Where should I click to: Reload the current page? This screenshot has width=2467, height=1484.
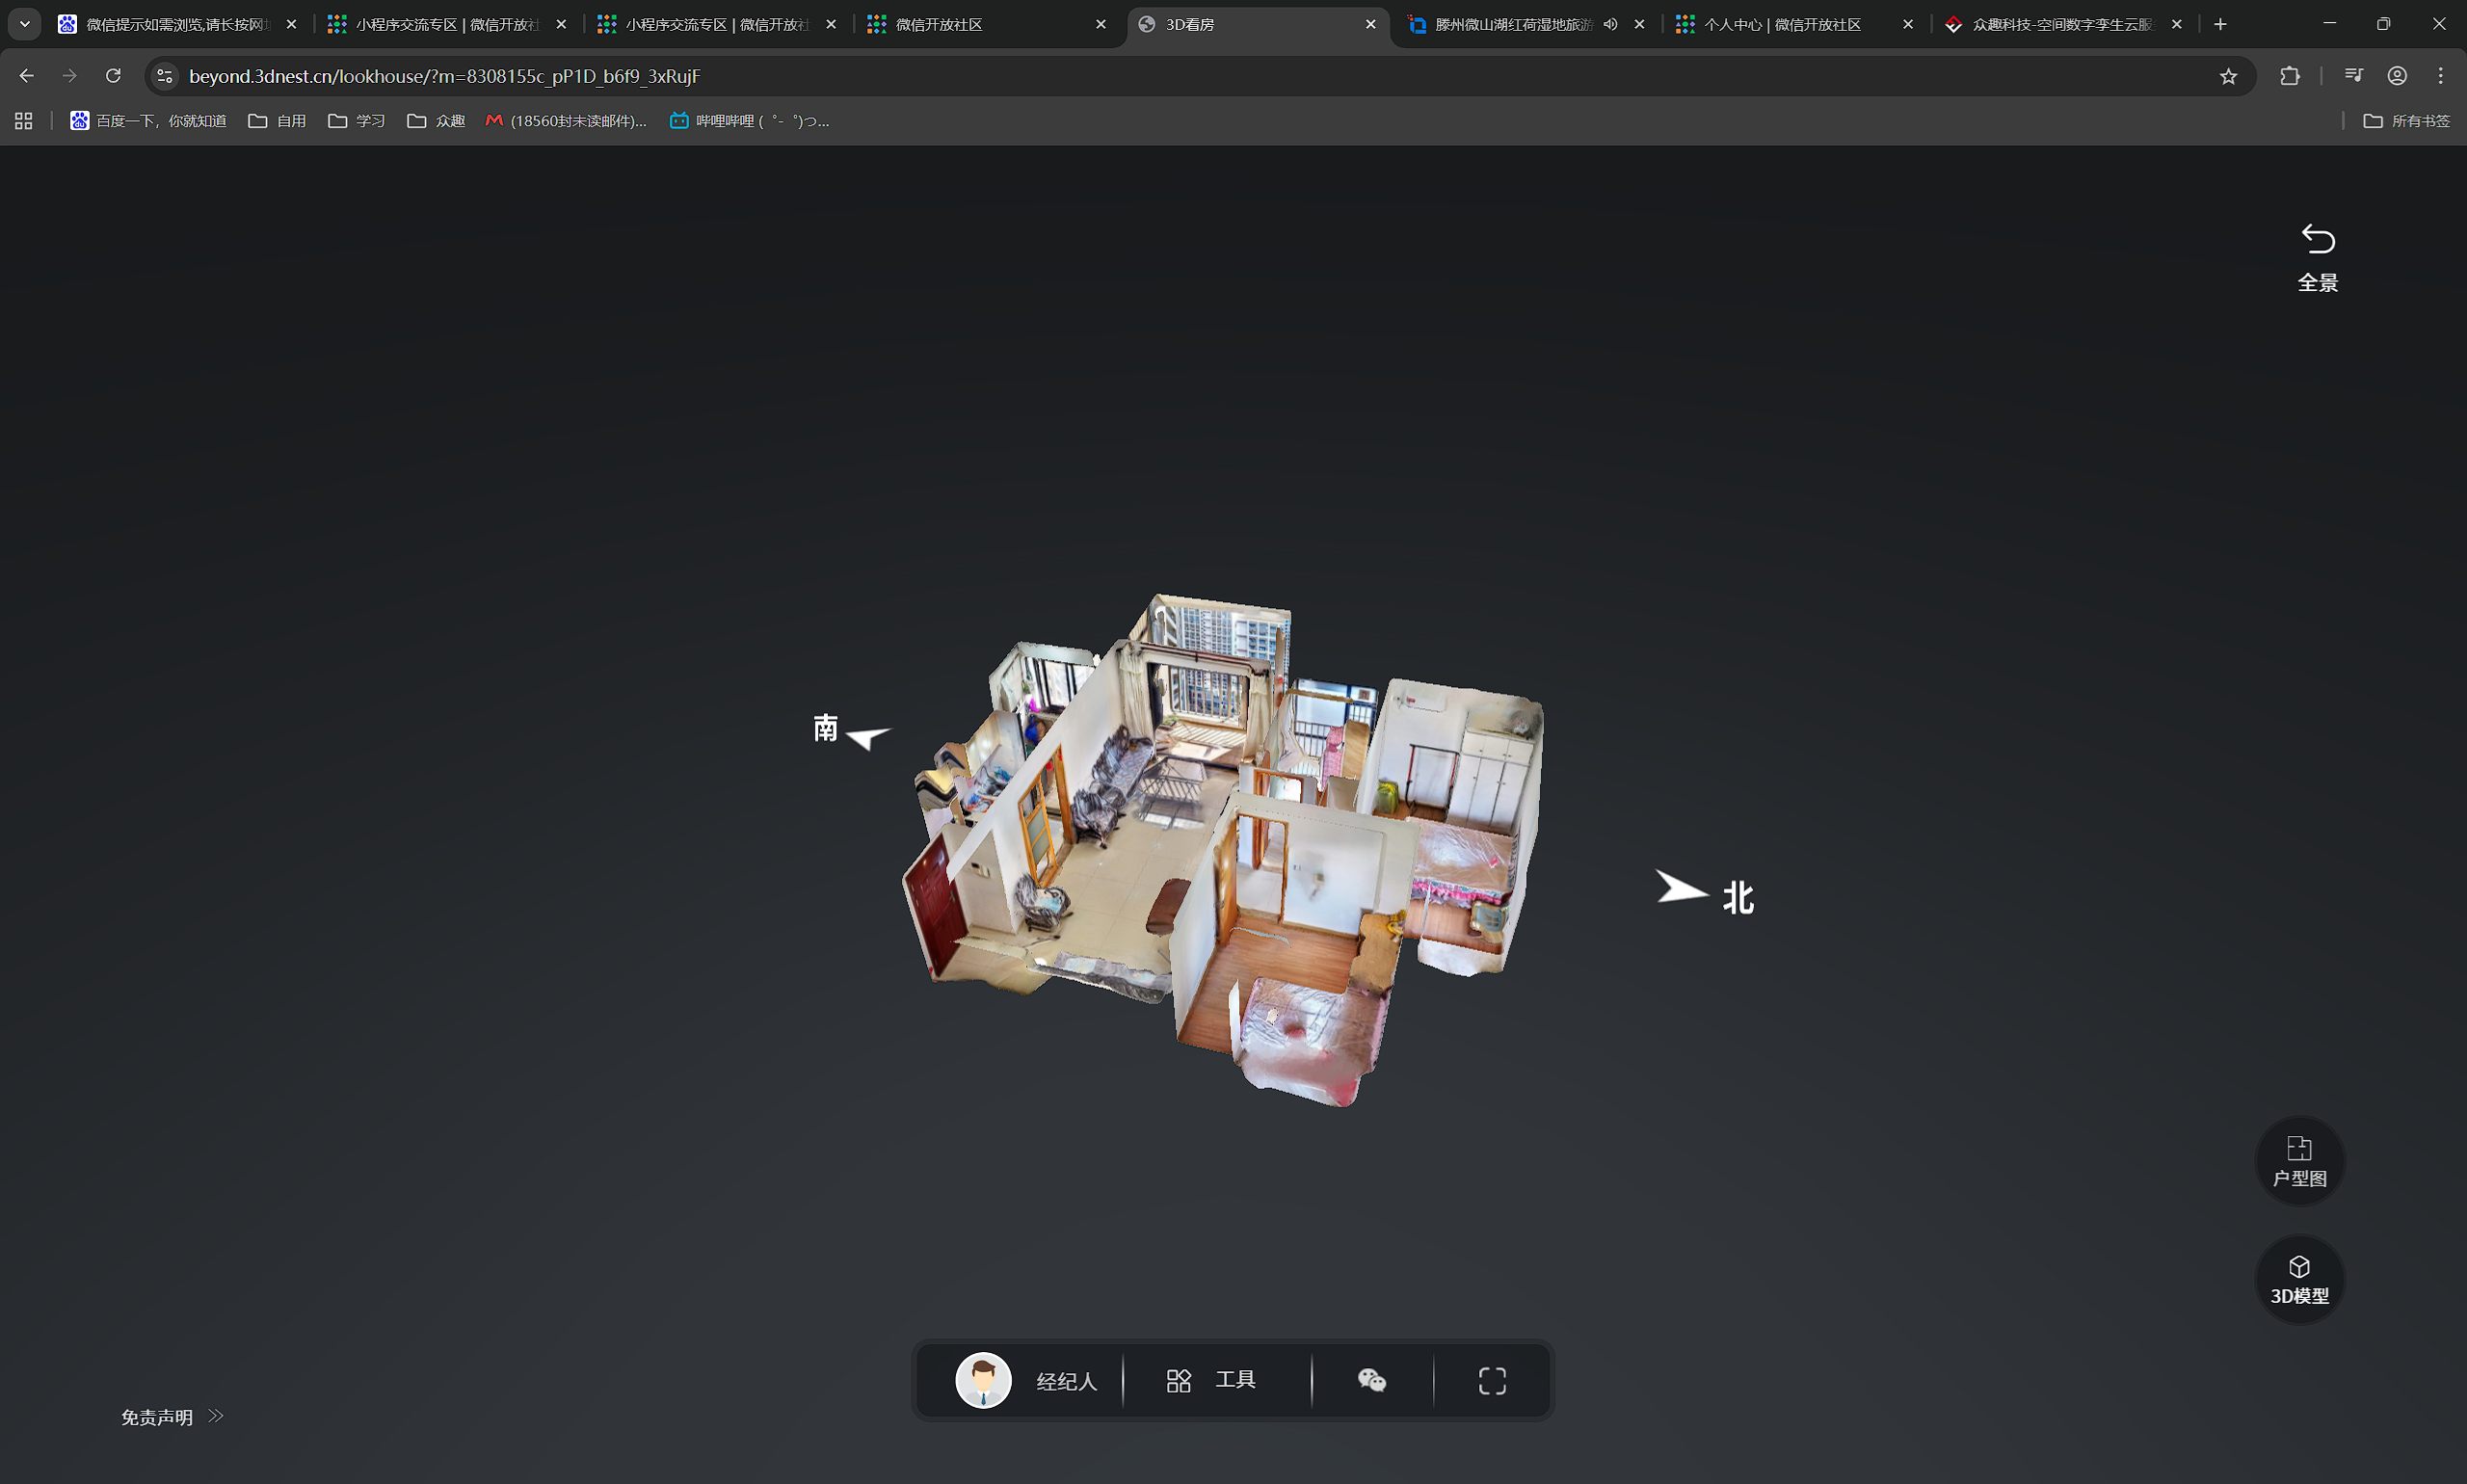coord(113,76)
